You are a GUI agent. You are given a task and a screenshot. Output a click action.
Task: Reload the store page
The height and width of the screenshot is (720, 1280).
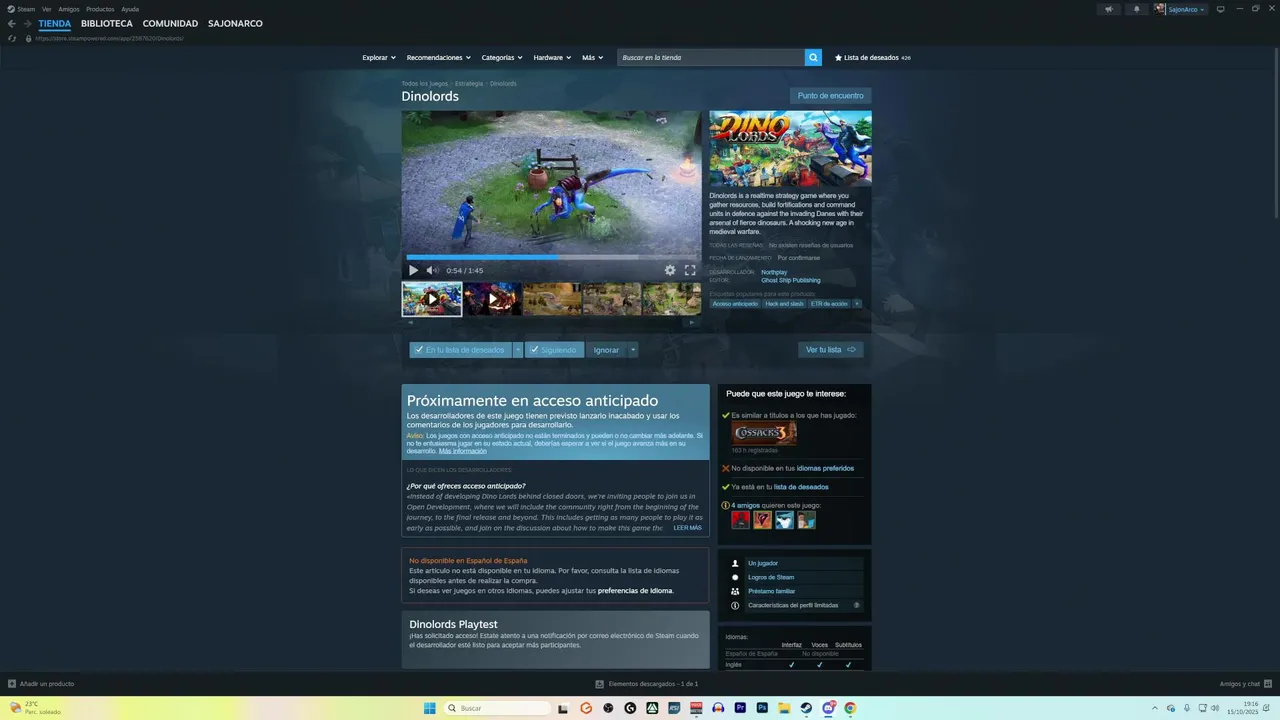pos(12,38)
